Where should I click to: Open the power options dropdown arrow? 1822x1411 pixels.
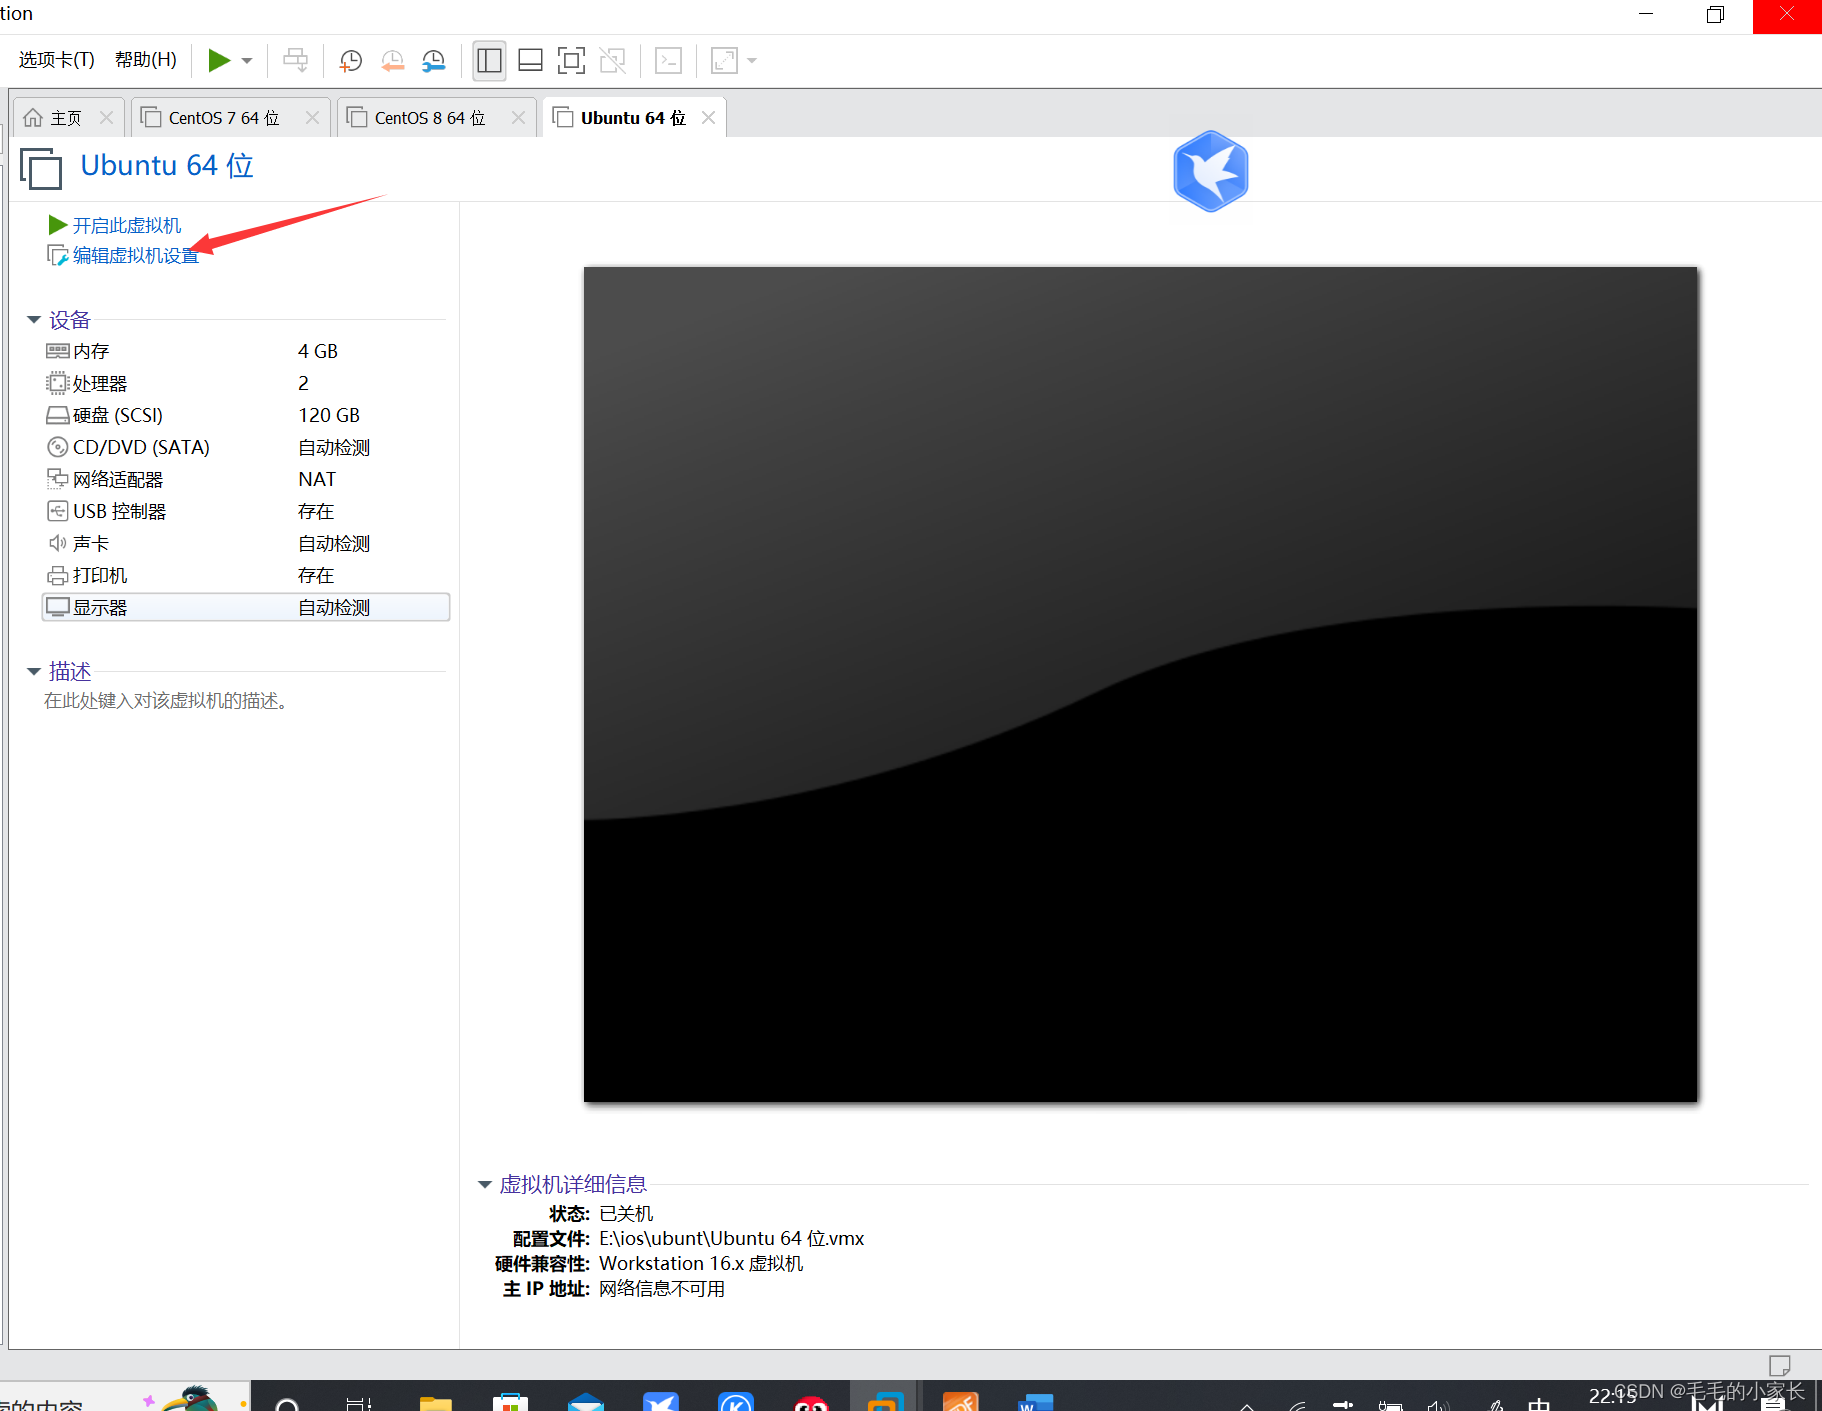(247, 61)
